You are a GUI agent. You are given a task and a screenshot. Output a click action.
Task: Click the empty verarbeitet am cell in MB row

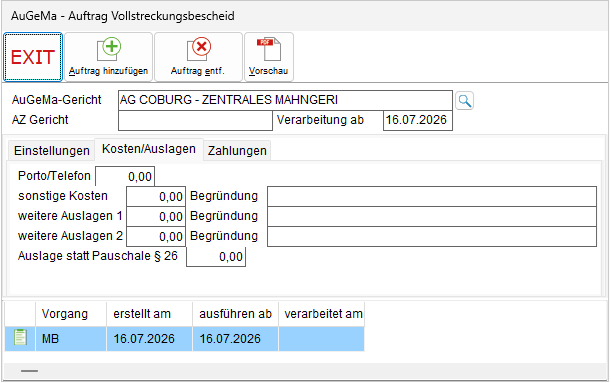coord(321,339)
